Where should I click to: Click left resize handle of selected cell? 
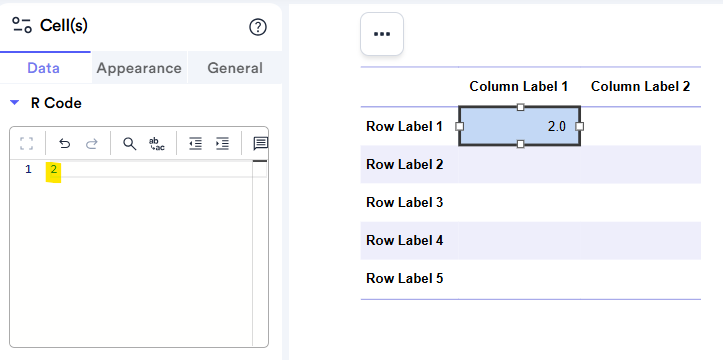click(459, 126)
